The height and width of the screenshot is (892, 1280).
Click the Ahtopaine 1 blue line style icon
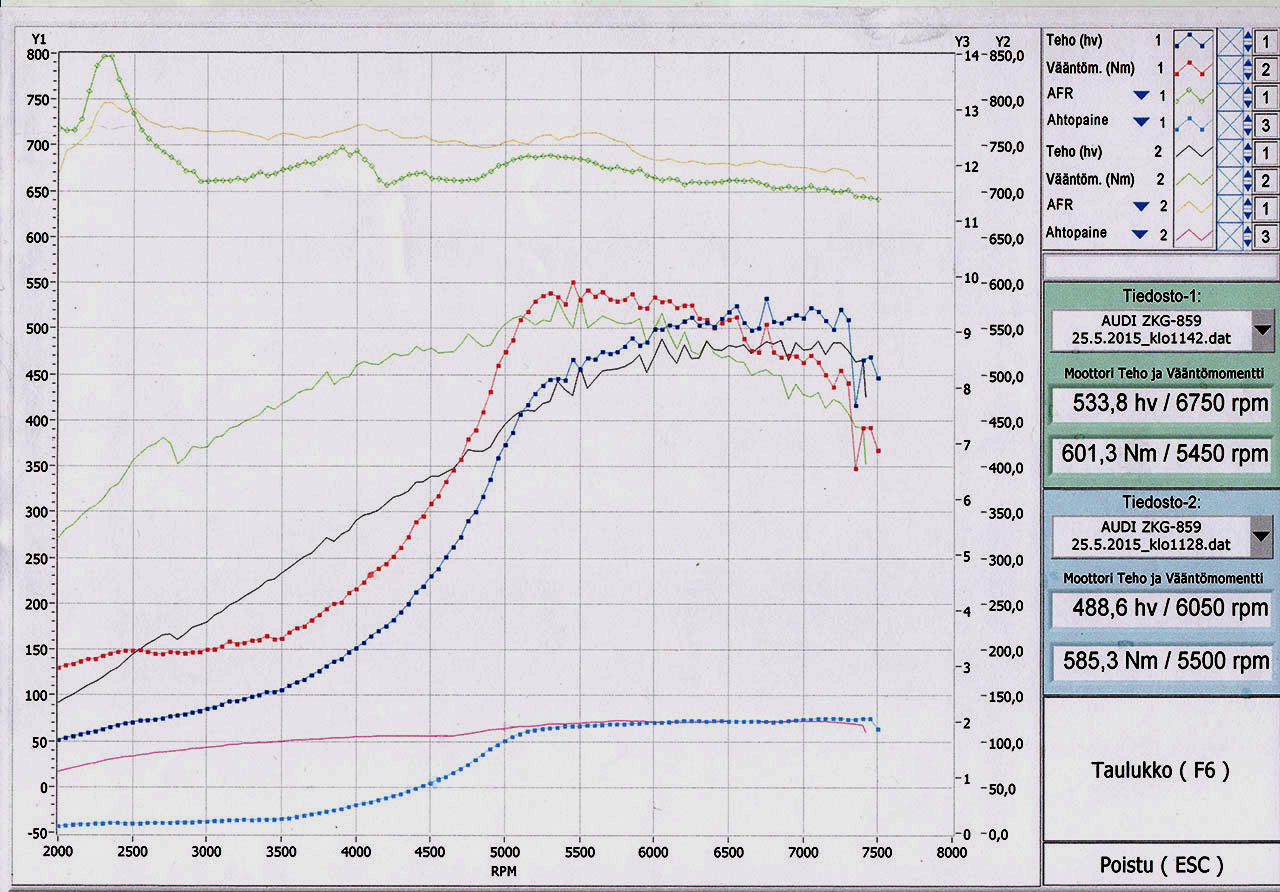pos(1195,123)
